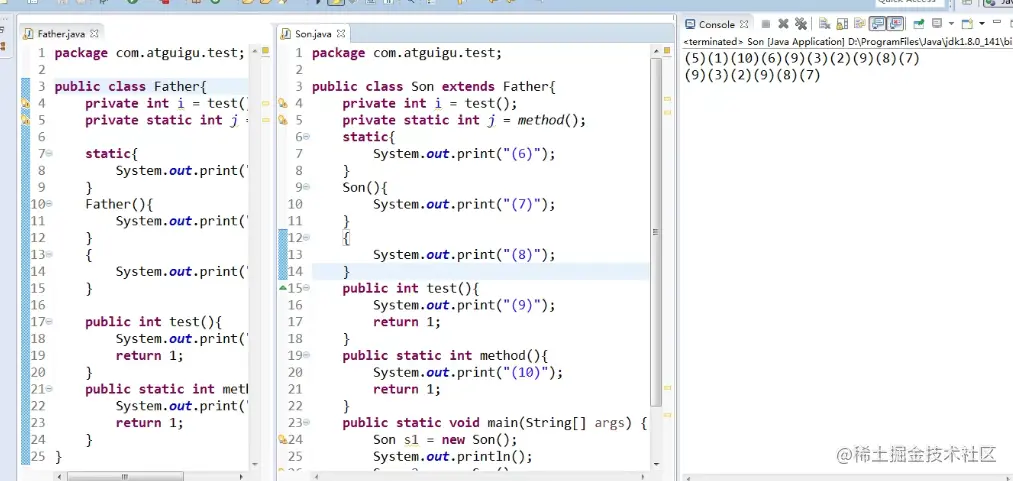Click the first warning annotation in Father.java overview ruler
Screen dimensions: 1013x481
[x=265, y=103]
